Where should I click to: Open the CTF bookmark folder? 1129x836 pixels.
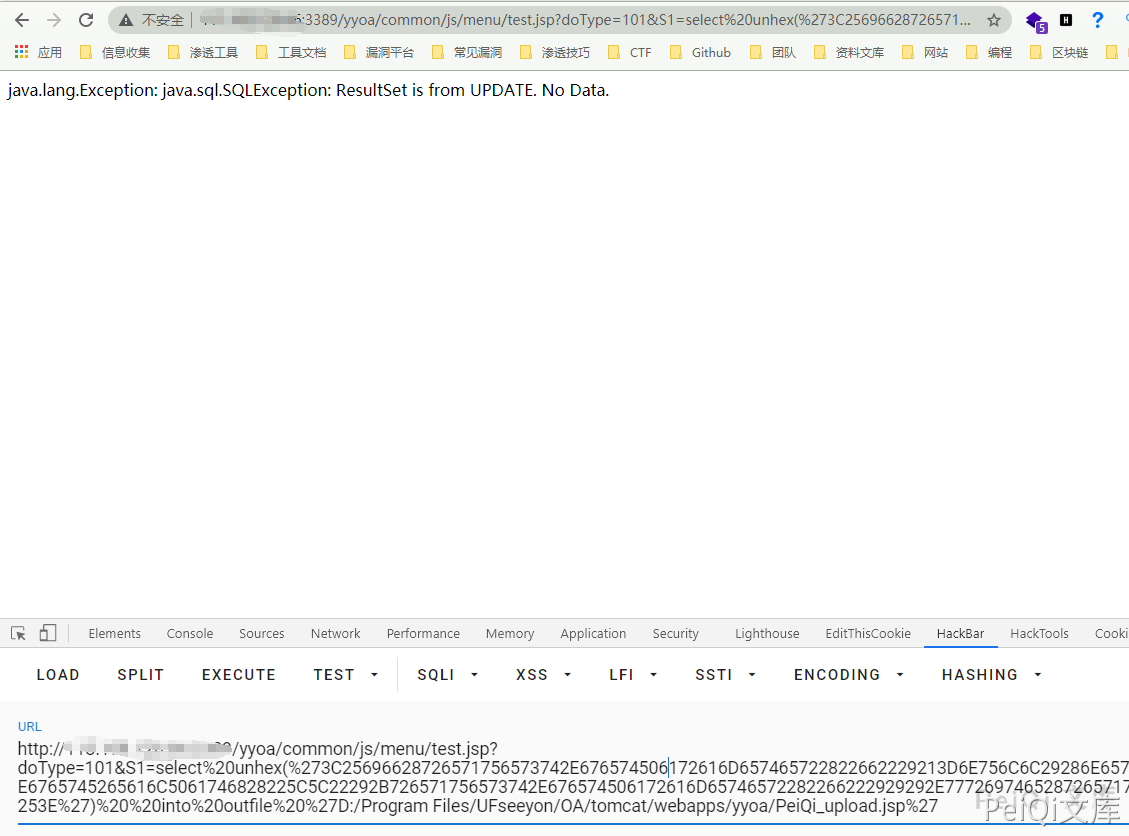pos(631,52)
